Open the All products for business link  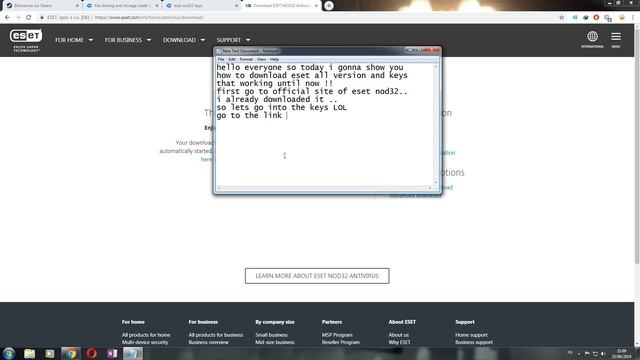216,335
